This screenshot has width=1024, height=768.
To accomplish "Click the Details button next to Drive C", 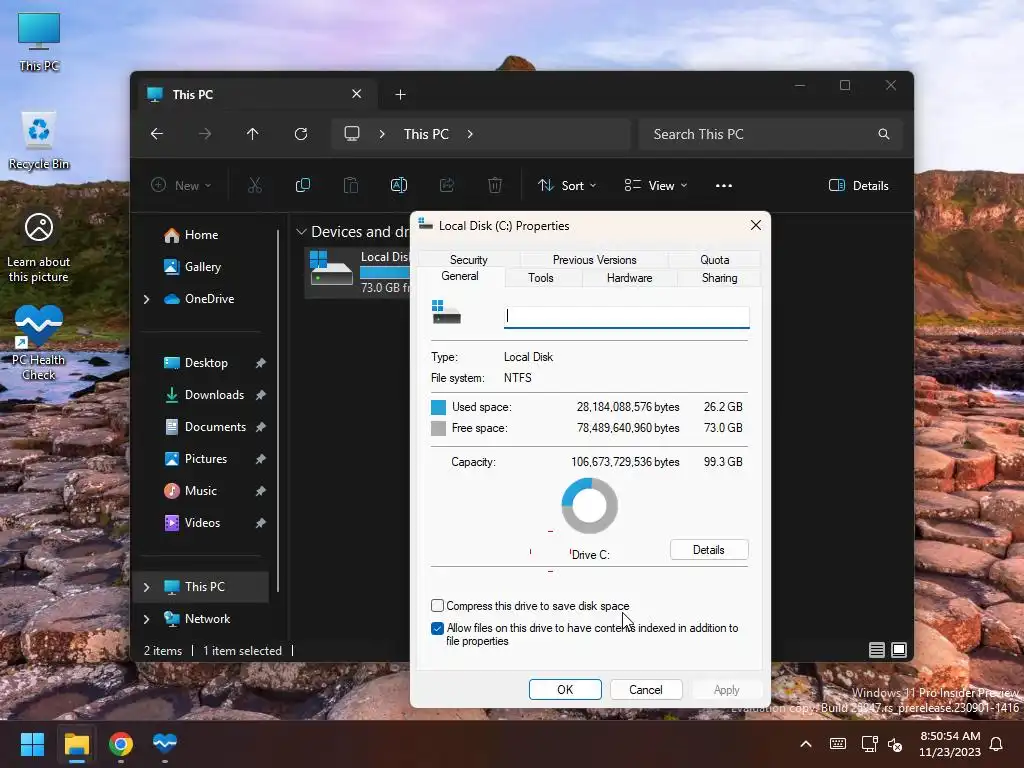I will (709, 550).
